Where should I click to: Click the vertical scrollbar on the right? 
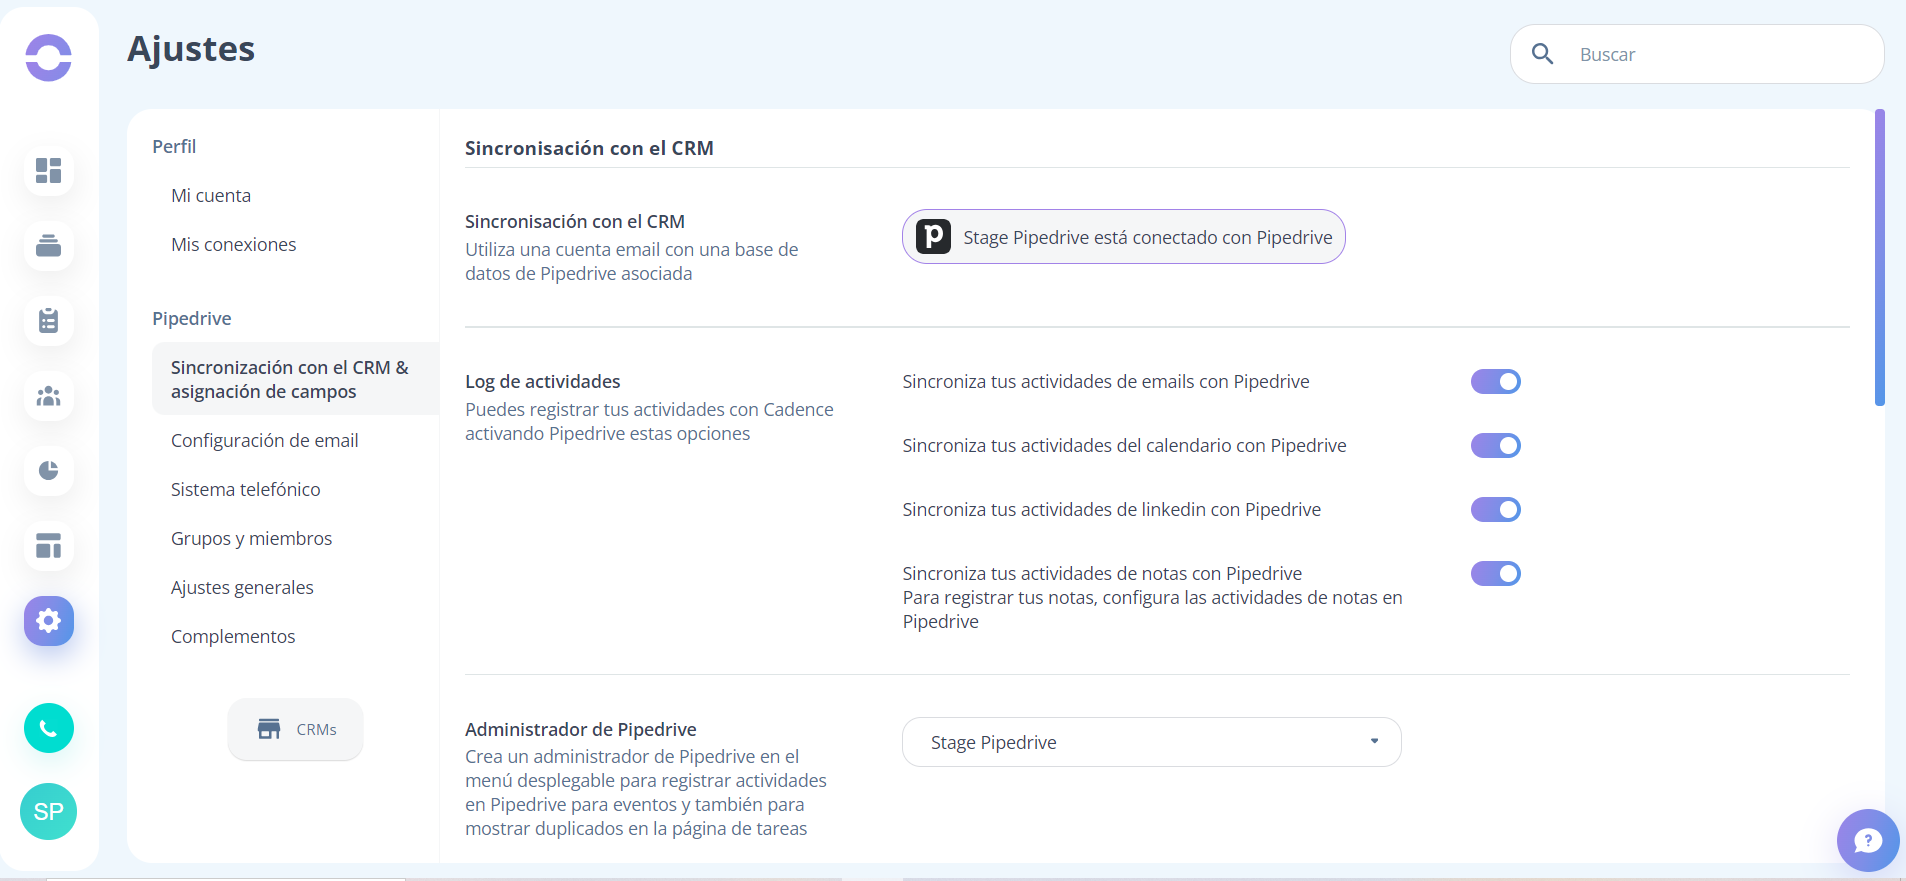click(x=1880, y=257)
